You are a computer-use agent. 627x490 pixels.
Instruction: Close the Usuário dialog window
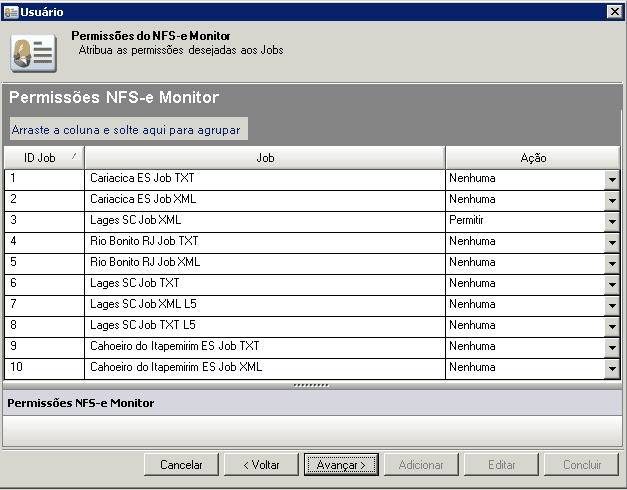point(614,11)
